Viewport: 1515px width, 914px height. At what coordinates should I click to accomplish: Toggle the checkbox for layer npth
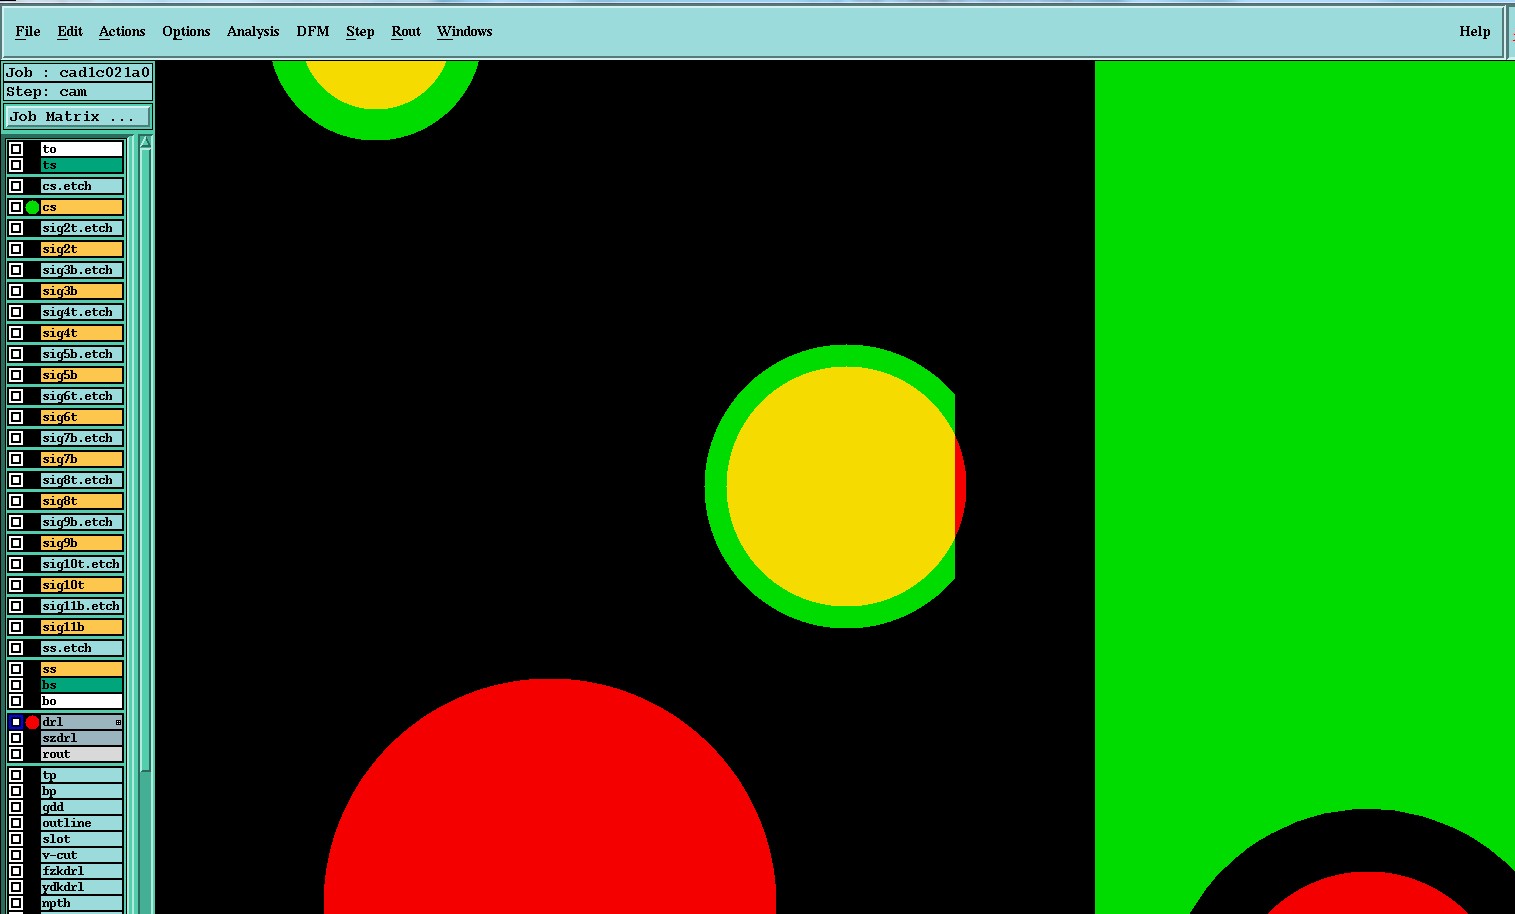click(x=16, y=903)
